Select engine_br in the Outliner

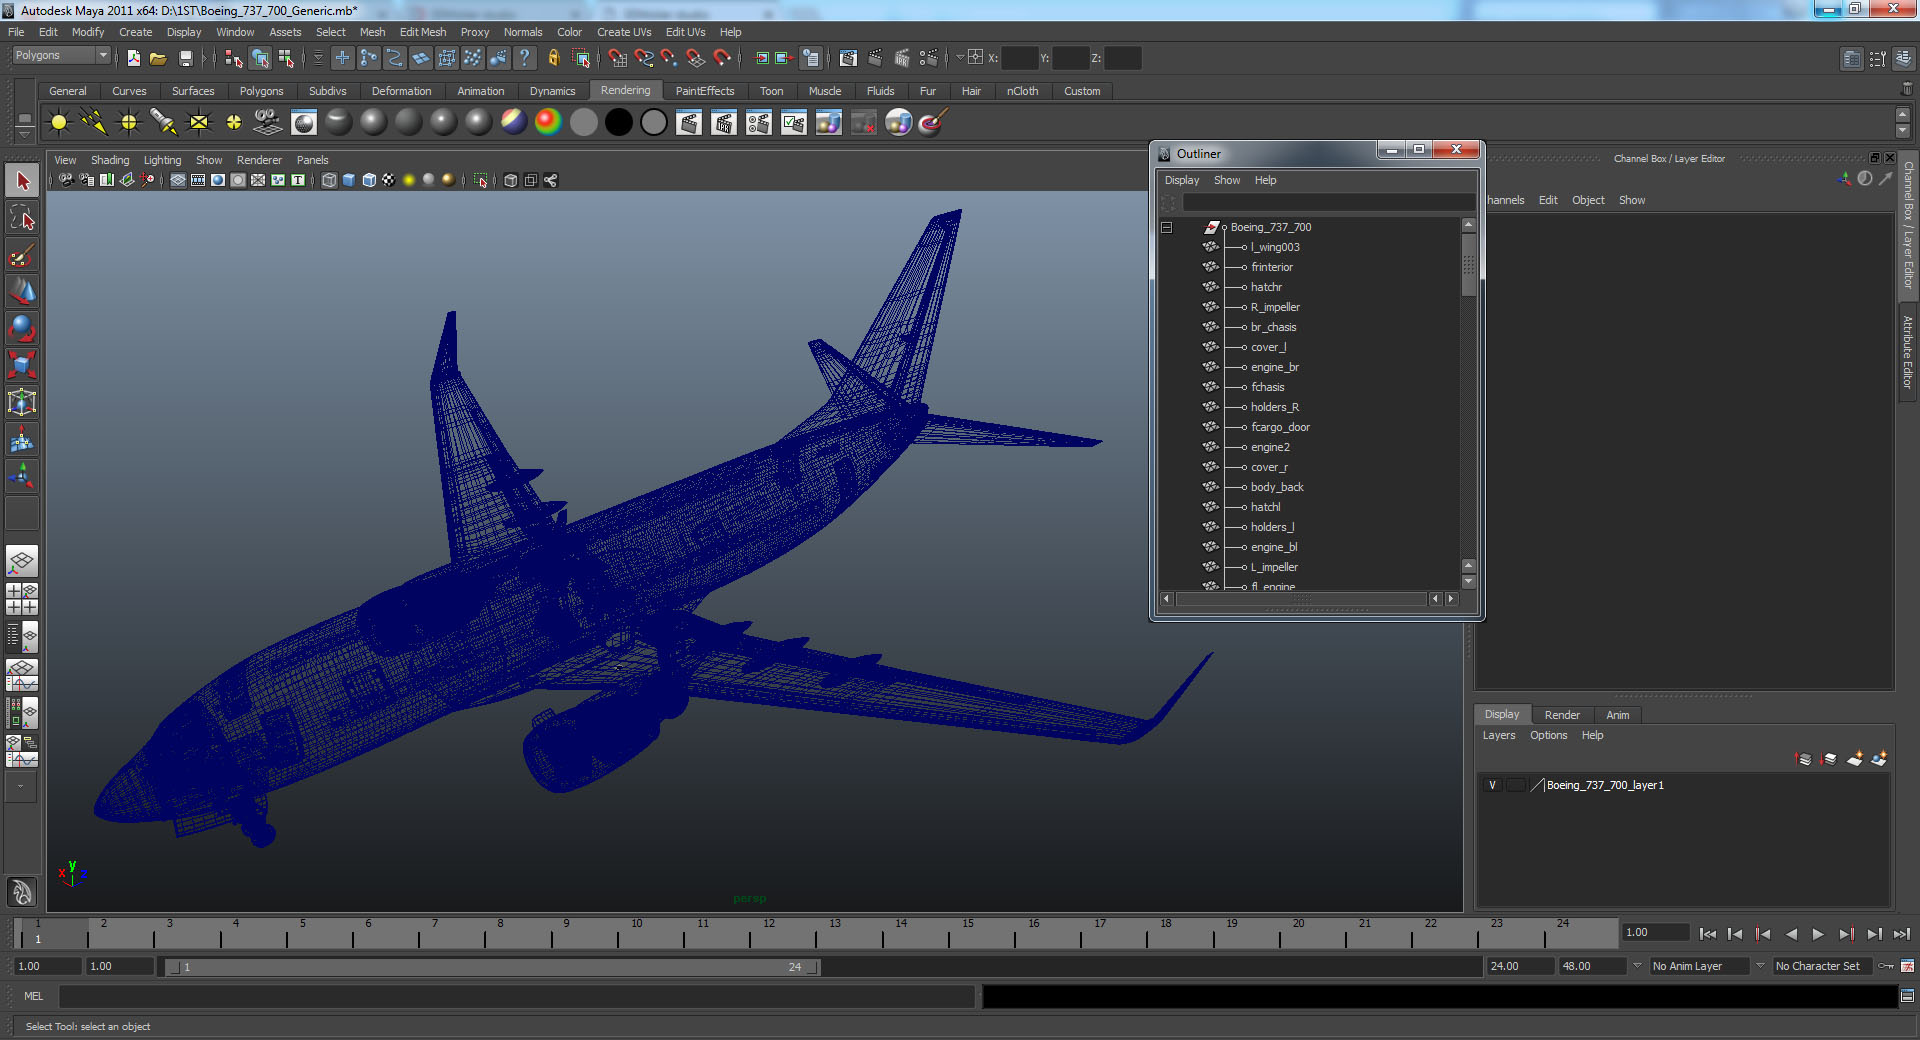[x=1275, y=367]
